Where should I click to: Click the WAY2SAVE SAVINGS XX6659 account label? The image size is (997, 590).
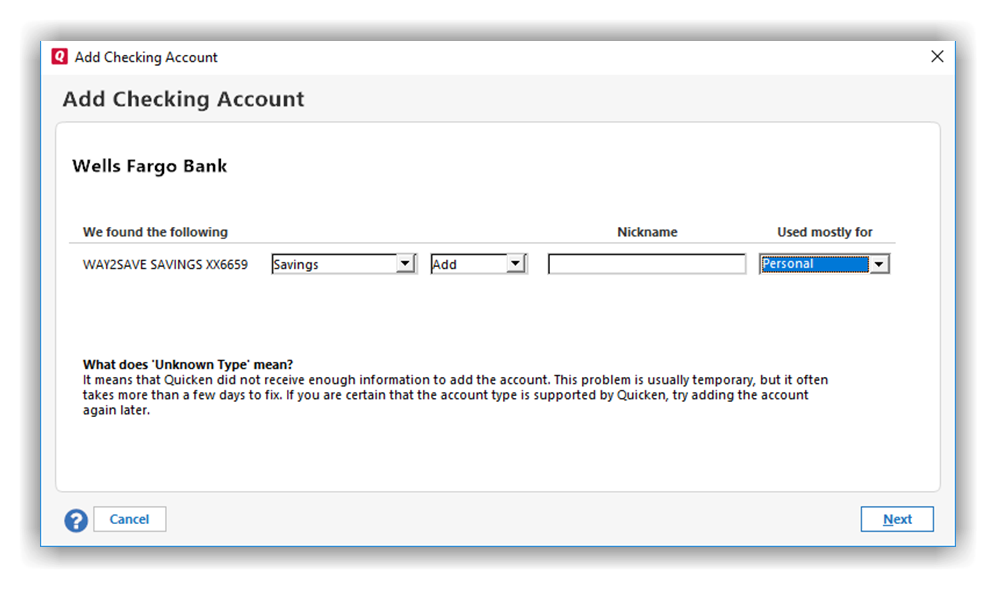[x=165, y=265]
